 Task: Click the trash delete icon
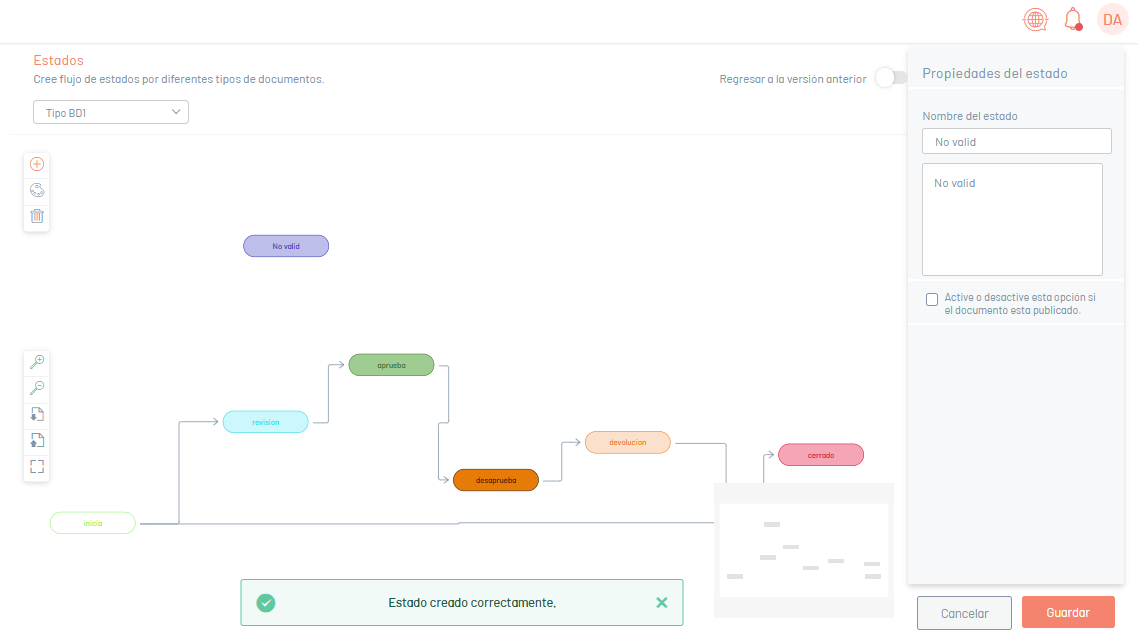point(37,216)
